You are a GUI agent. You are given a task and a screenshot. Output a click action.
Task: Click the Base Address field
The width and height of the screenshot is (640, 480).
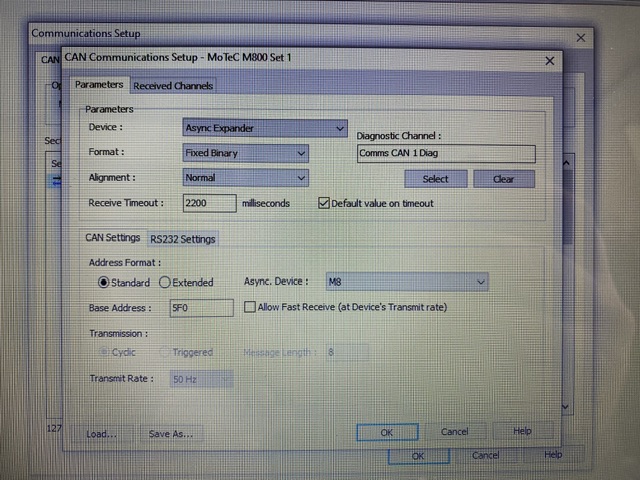[x=202, y=308]
